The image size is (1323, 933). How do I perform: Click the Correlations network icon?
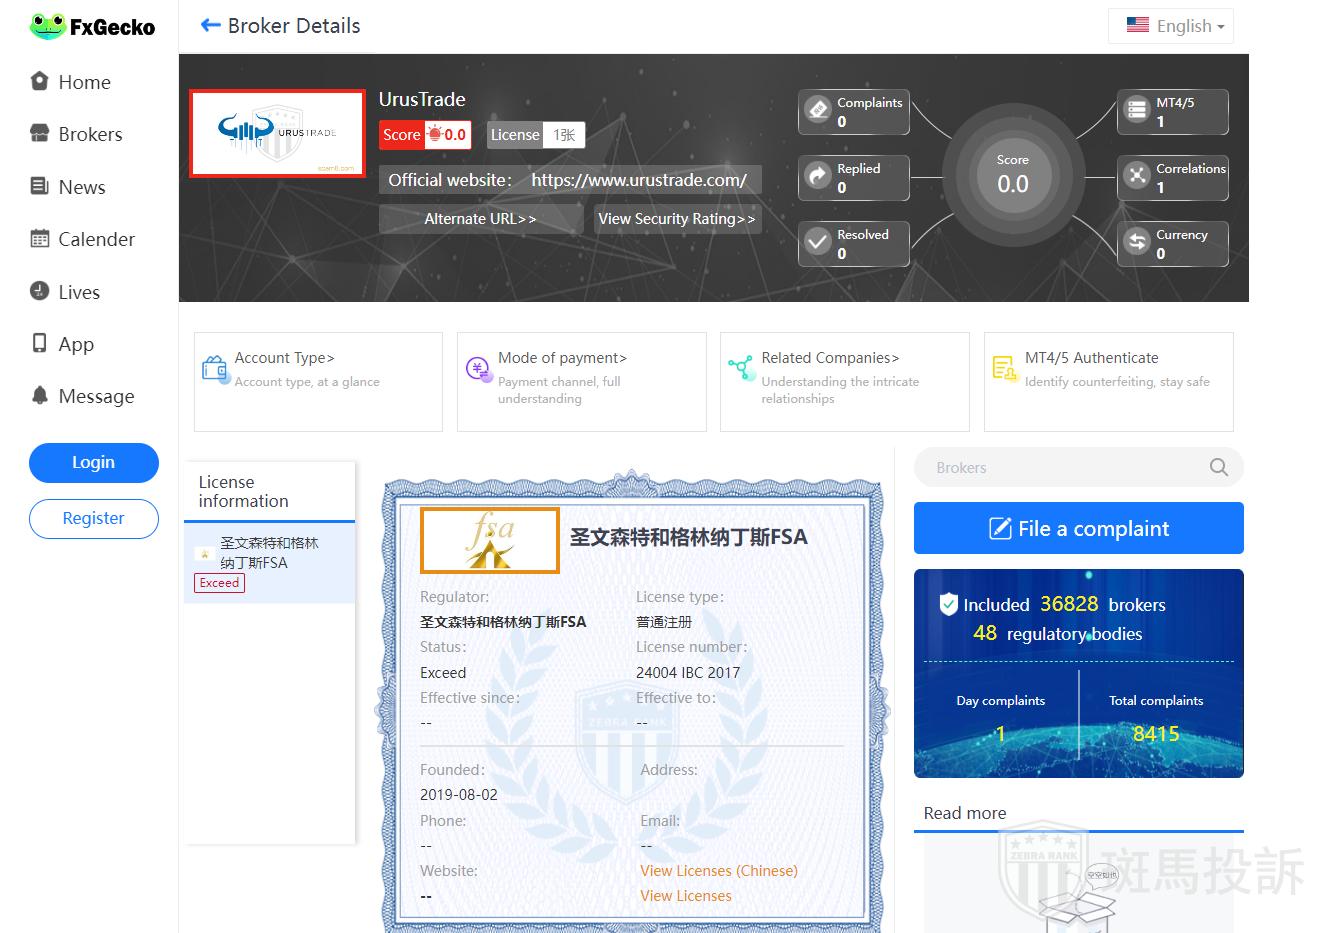(1137, 176)
